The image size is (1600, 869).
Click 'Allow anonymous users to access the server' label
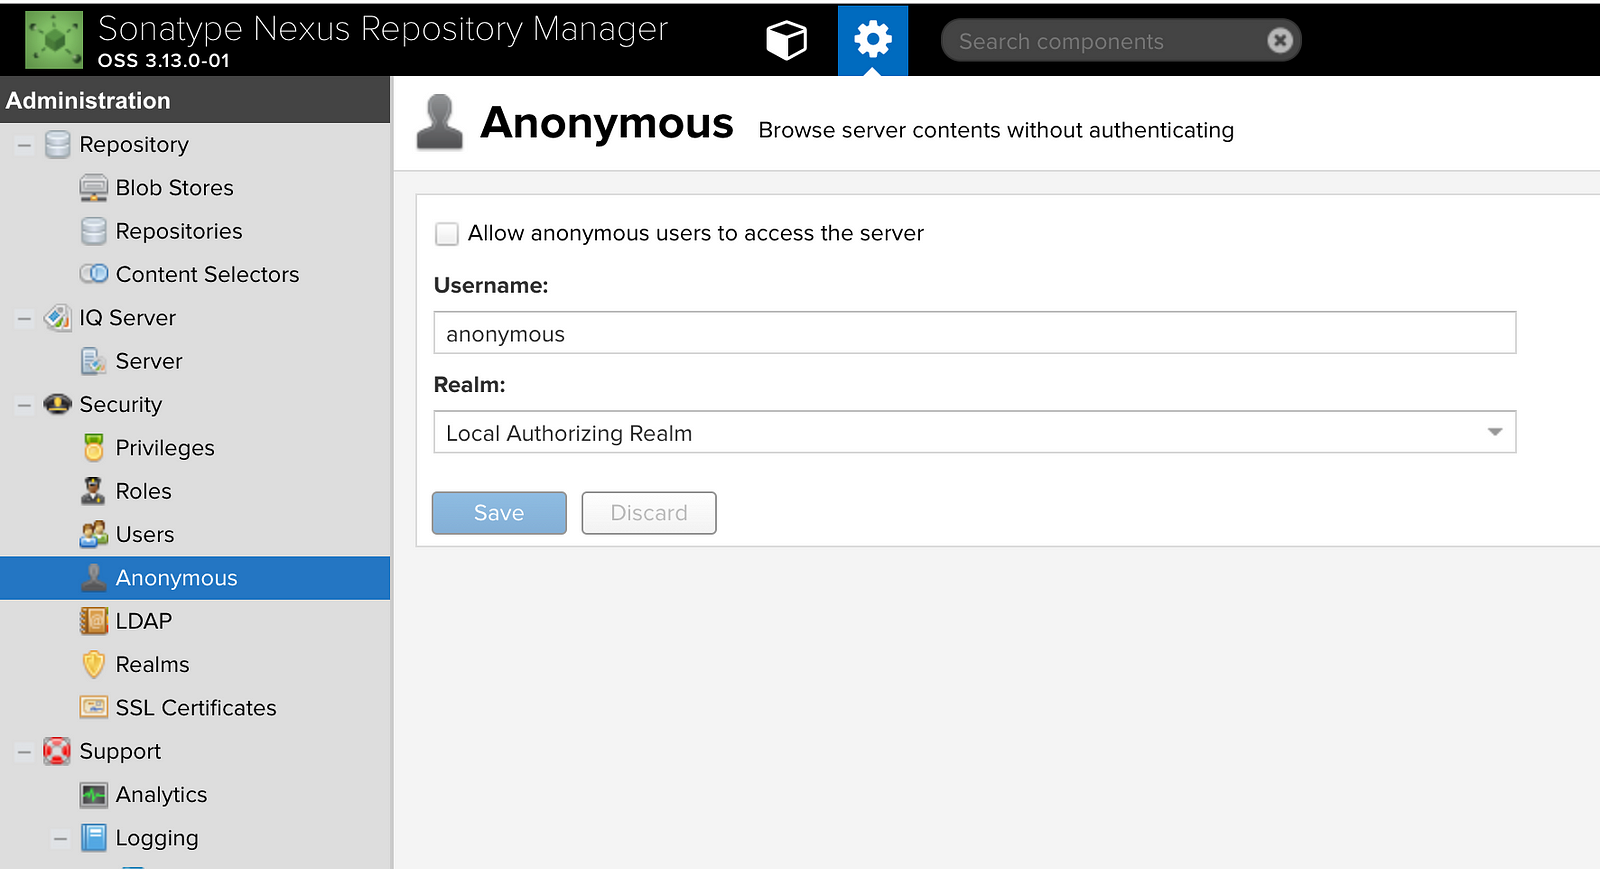[696, 234]
